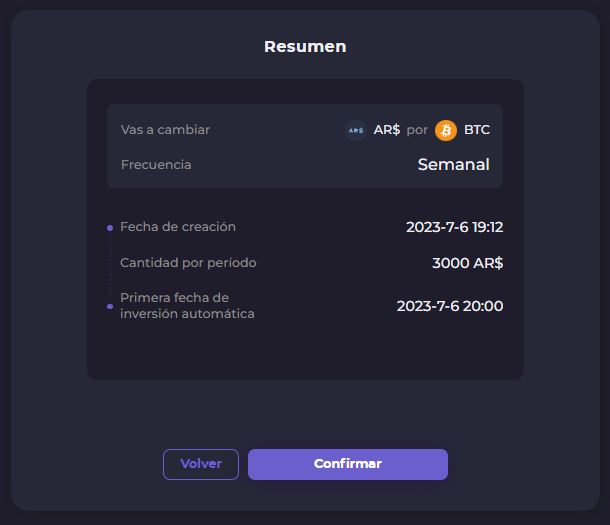This screenshot has width=610, height=525.
Task: Click the Cantidad por período label
Action: pyautogui.click(x=188, y=263)
